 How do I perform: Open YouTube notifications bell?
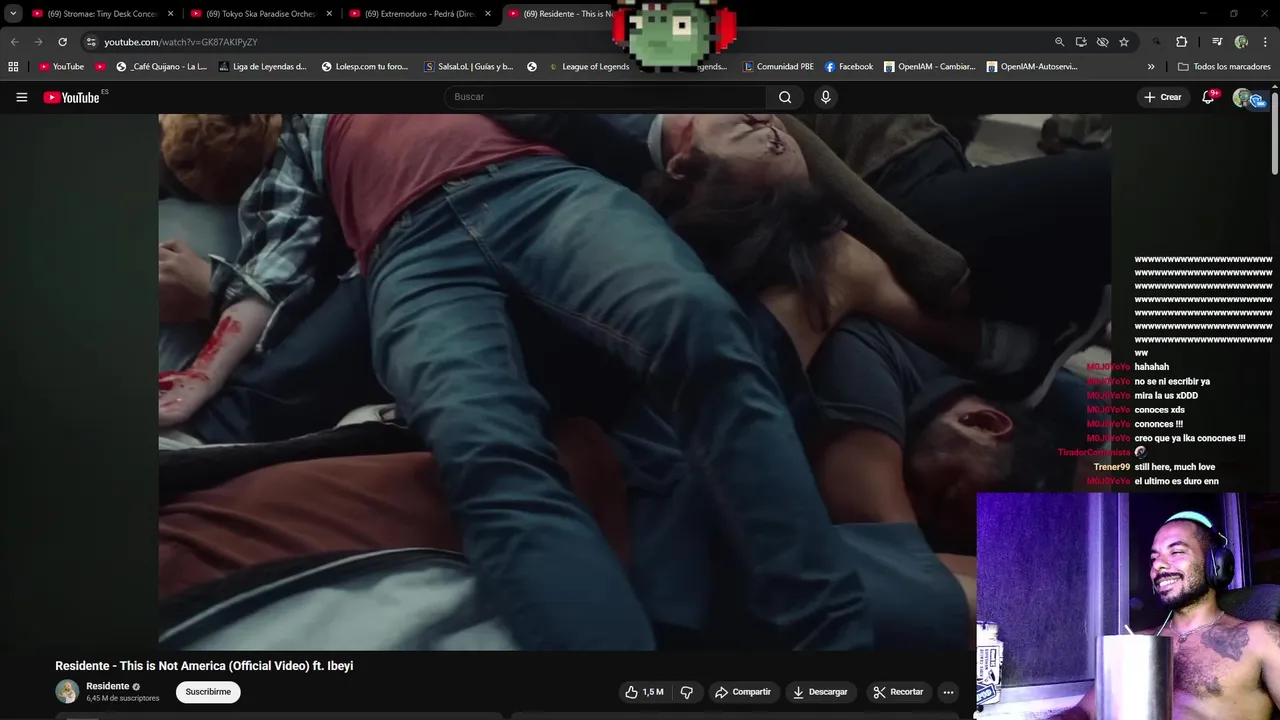[1208, 97]
